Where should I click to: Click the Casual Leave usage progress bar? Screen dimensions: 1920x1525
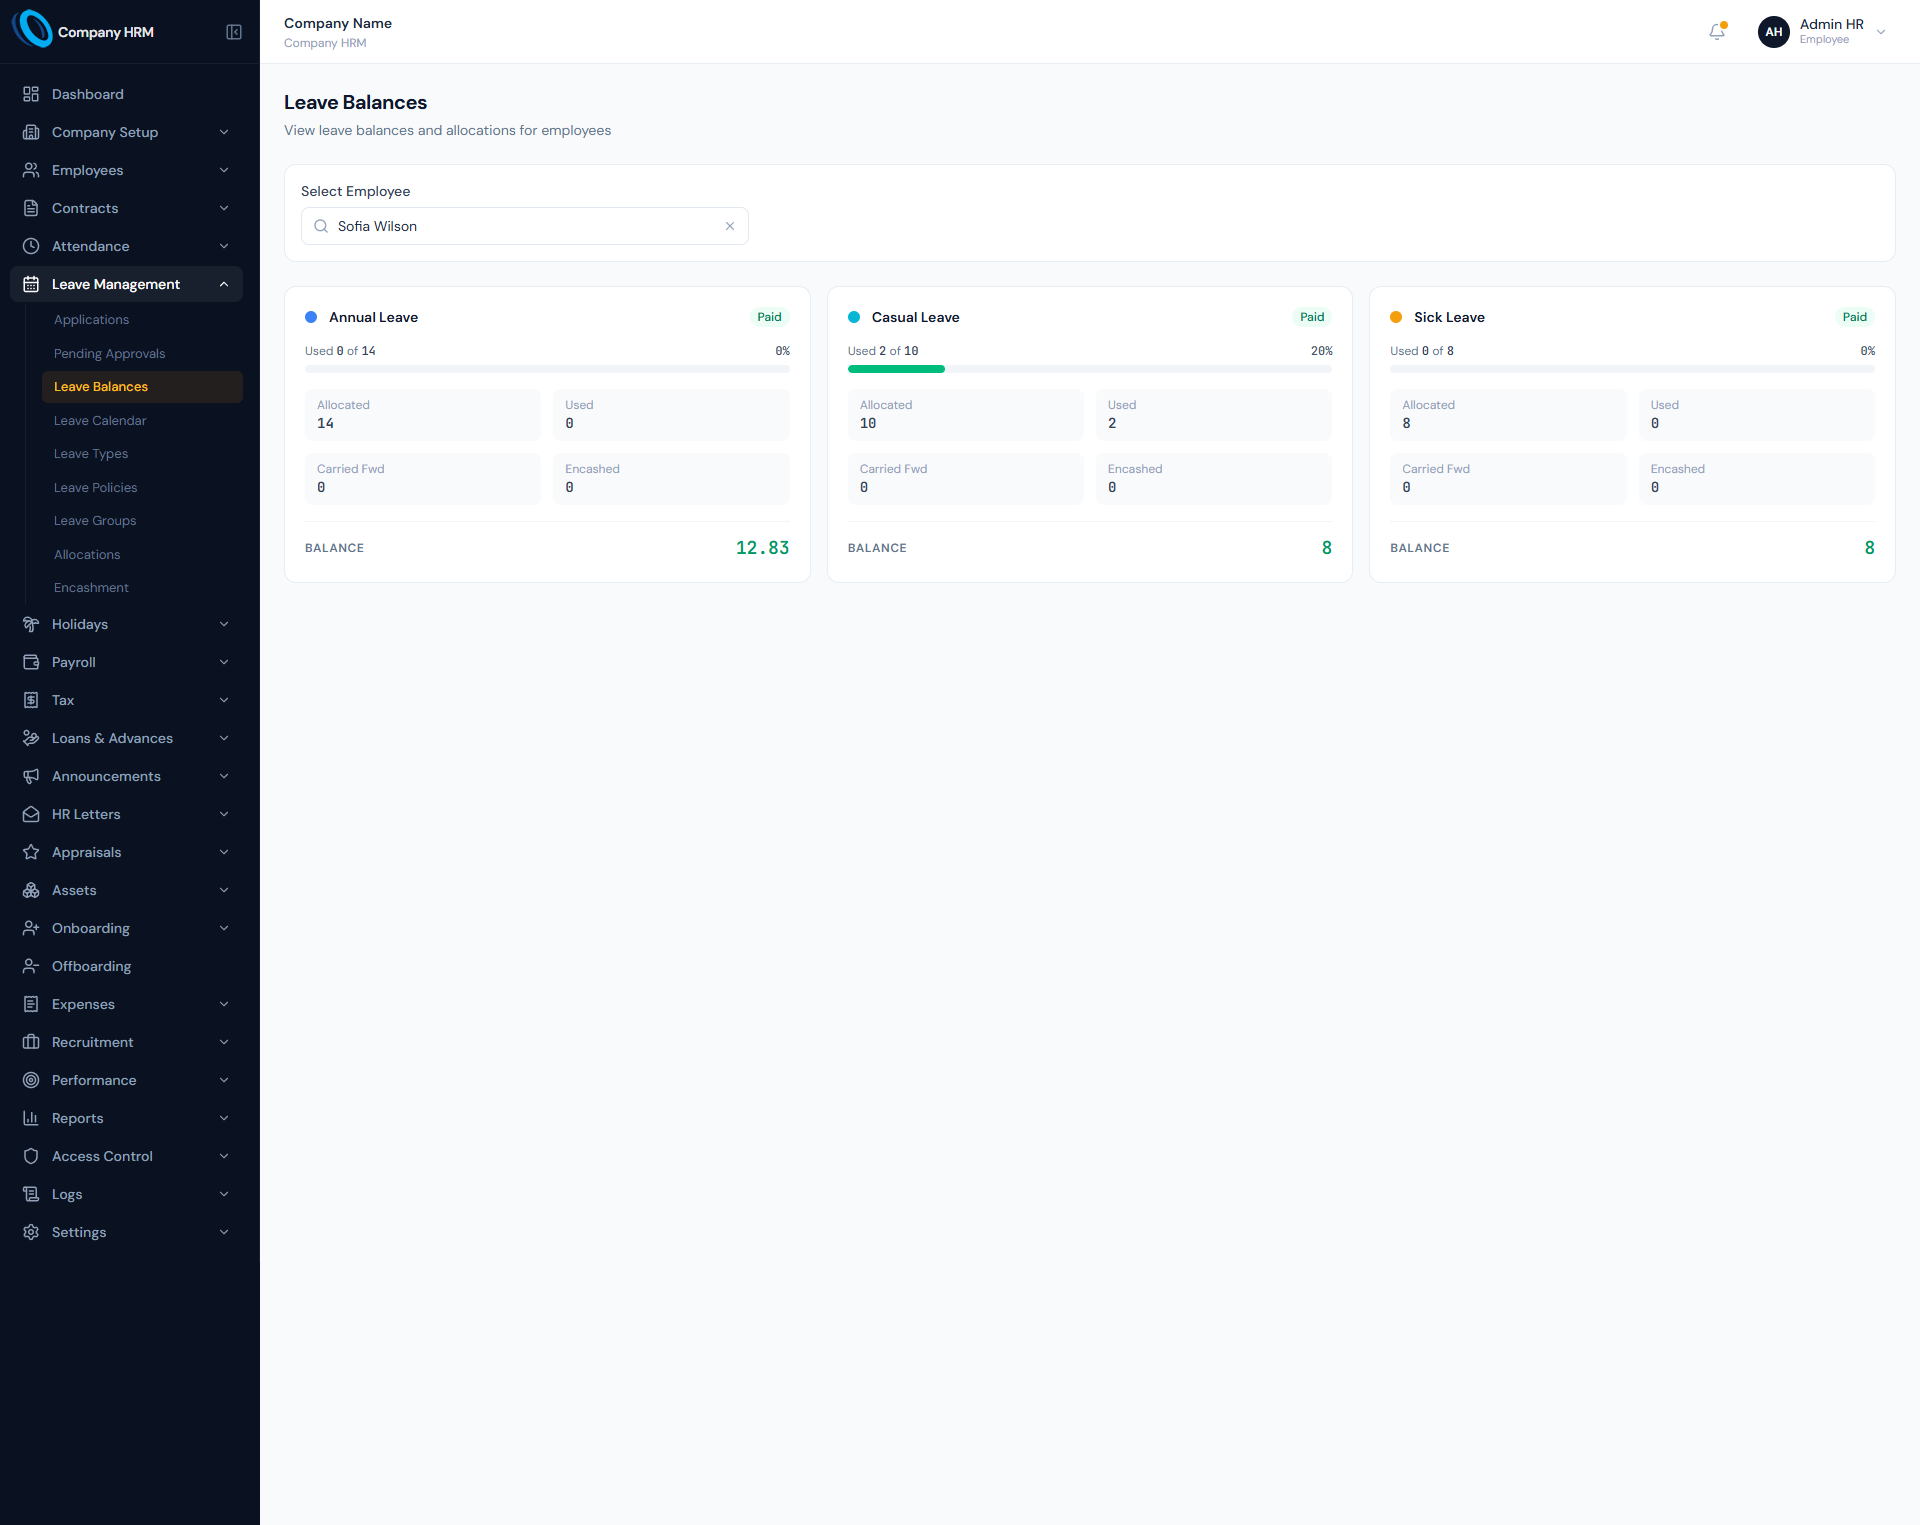(x=1089, y=369)
